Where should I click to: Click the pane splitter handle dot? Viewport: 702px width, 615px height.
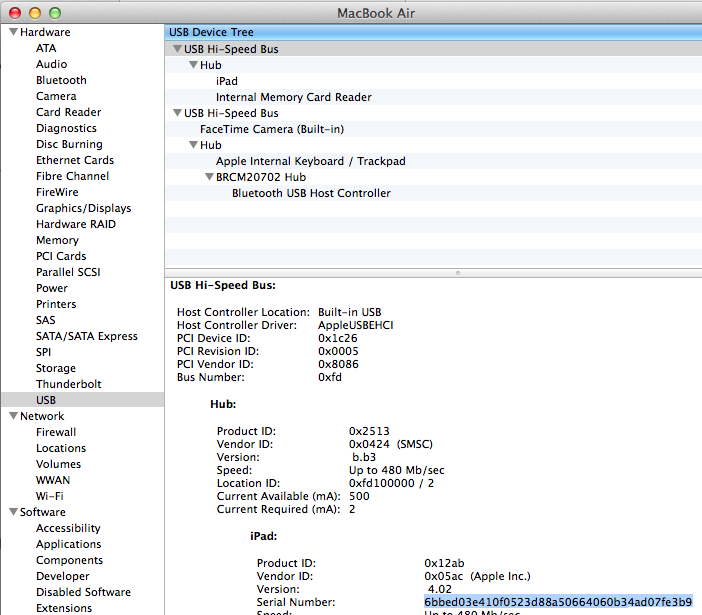[x=458, y=273]
